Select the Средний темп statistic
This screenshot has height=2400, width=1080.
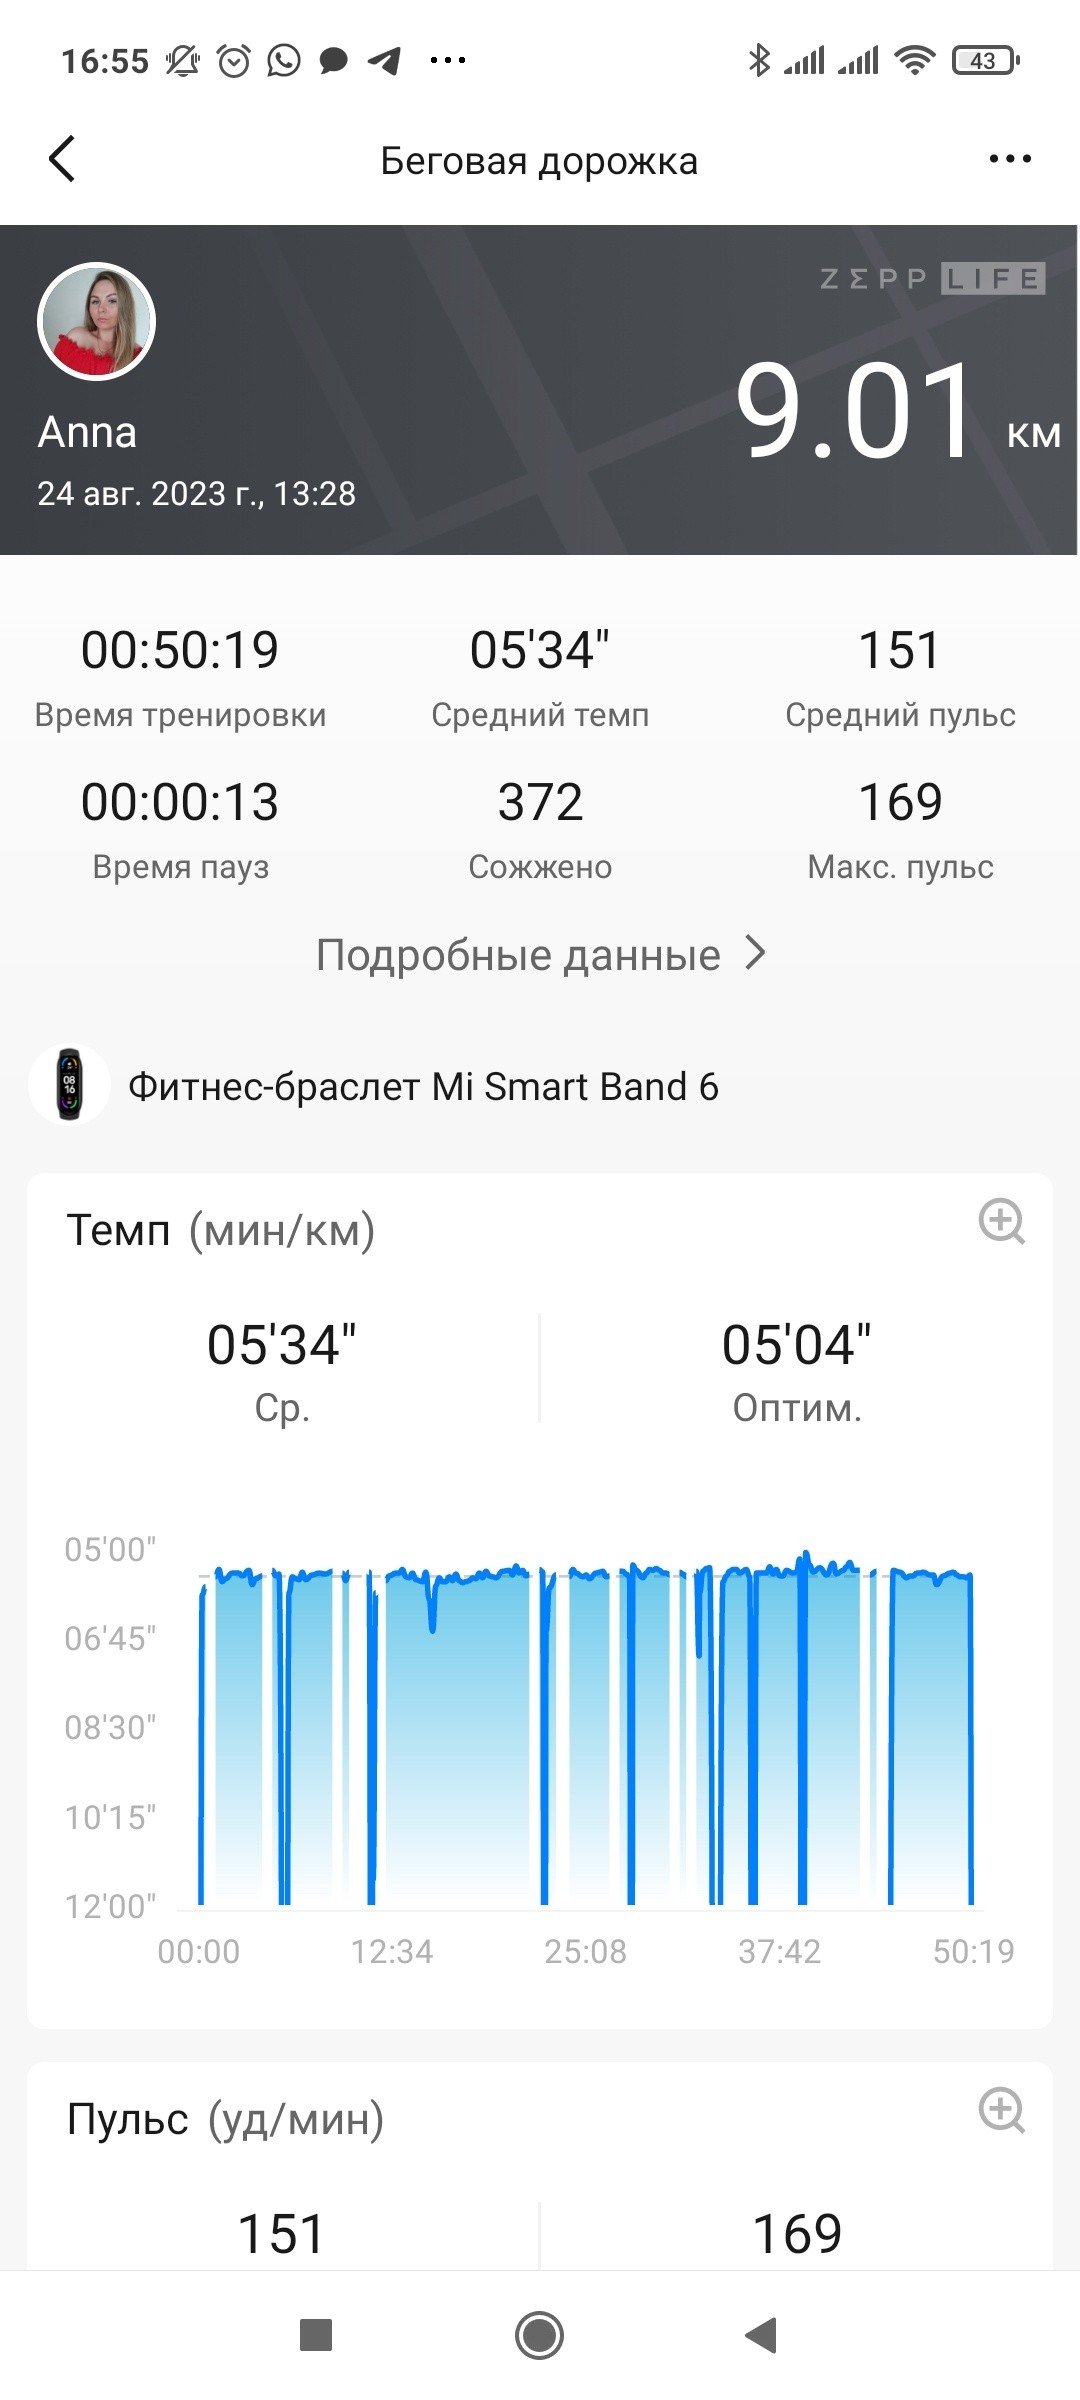coord(540,677)
